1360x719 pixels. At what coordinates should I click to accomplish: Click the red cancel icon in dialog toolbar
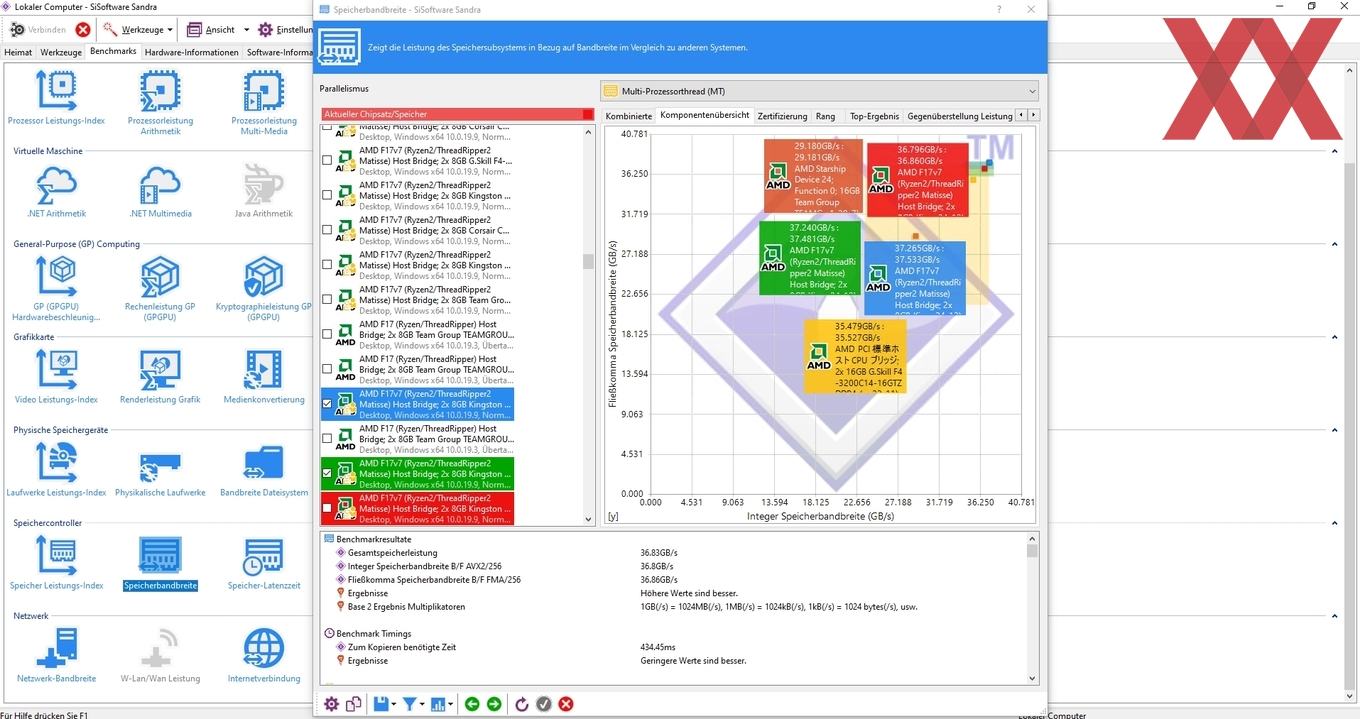[566, 704]
